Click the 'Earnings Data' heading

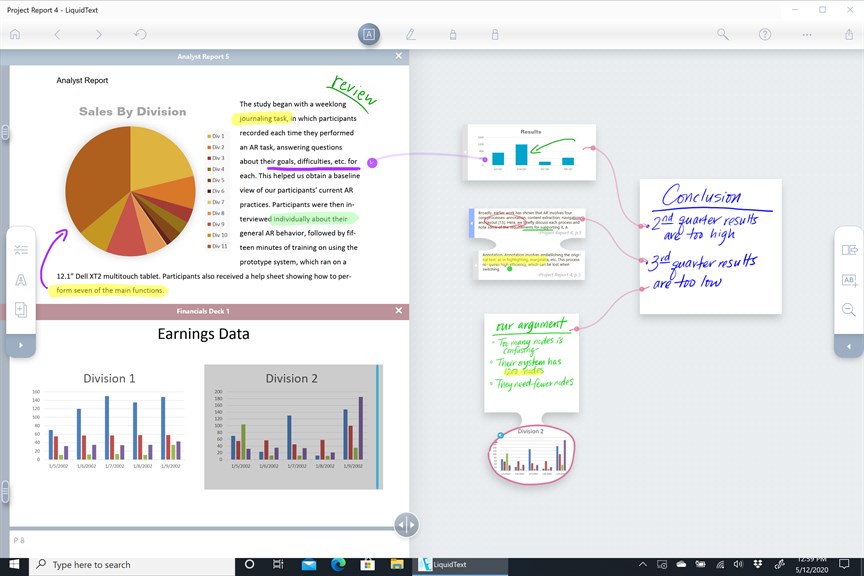tap(203, 334)
